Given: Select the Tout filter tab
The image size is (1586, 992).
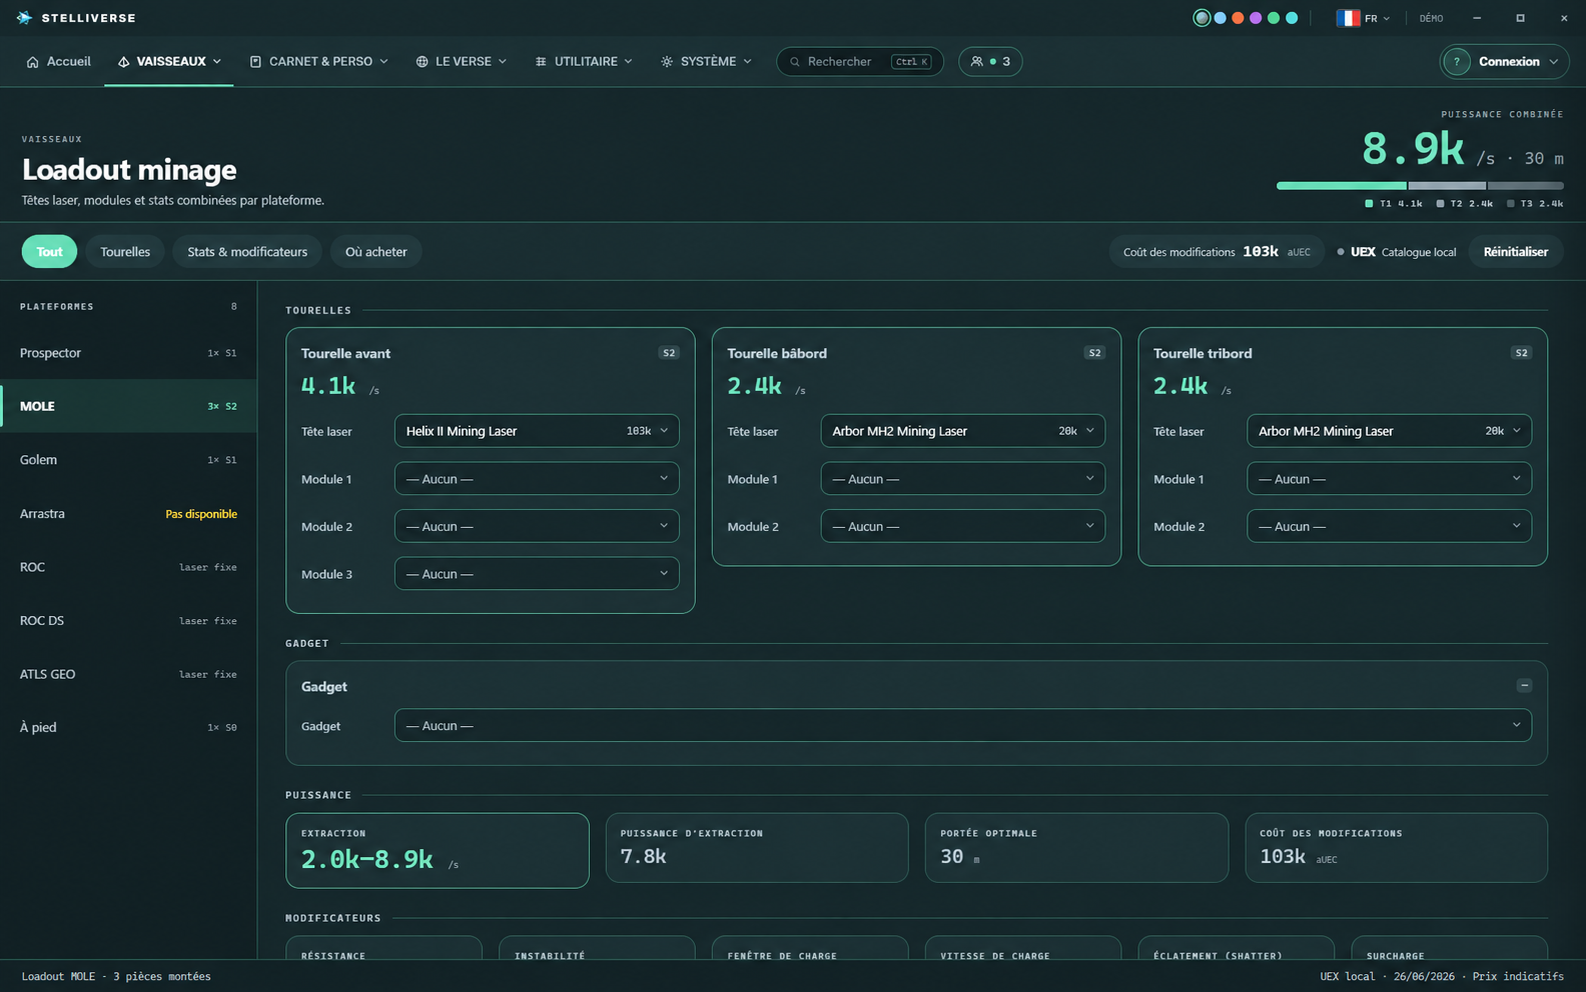Looking at the screenshot, I should click(49, 252).
